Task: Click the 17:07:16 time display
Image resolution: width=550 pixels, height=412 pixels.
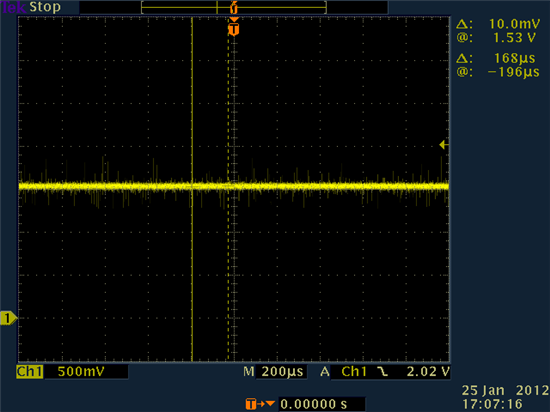Action: coord(492,404)
